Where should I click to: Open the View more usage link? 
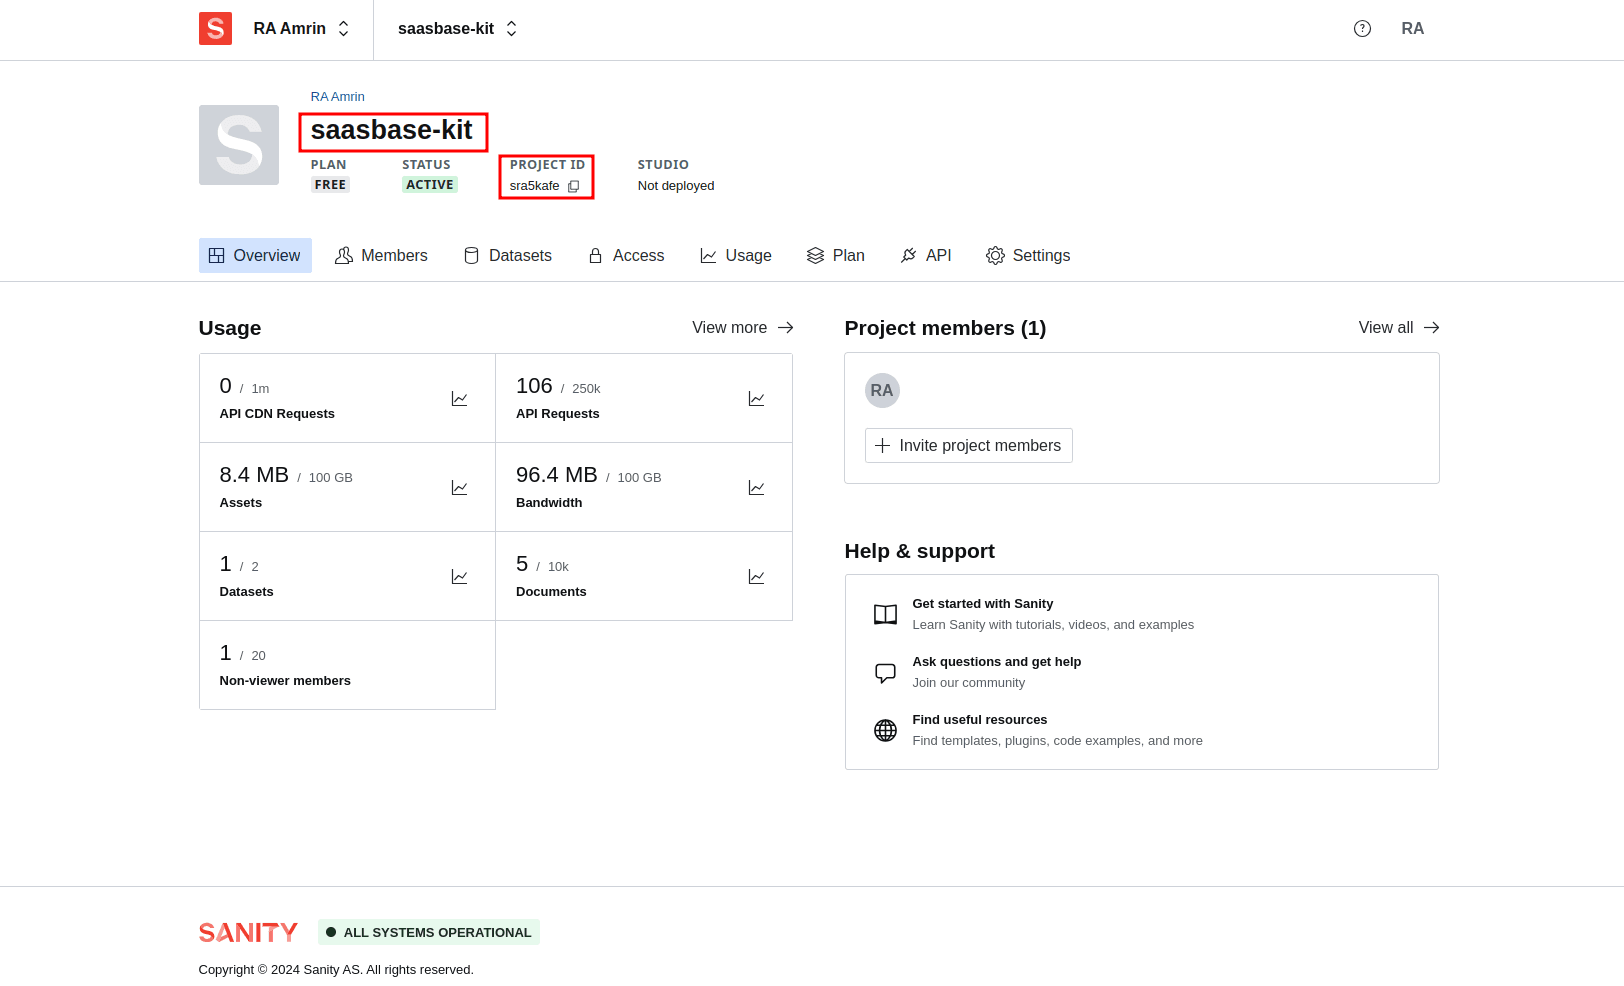742,327
